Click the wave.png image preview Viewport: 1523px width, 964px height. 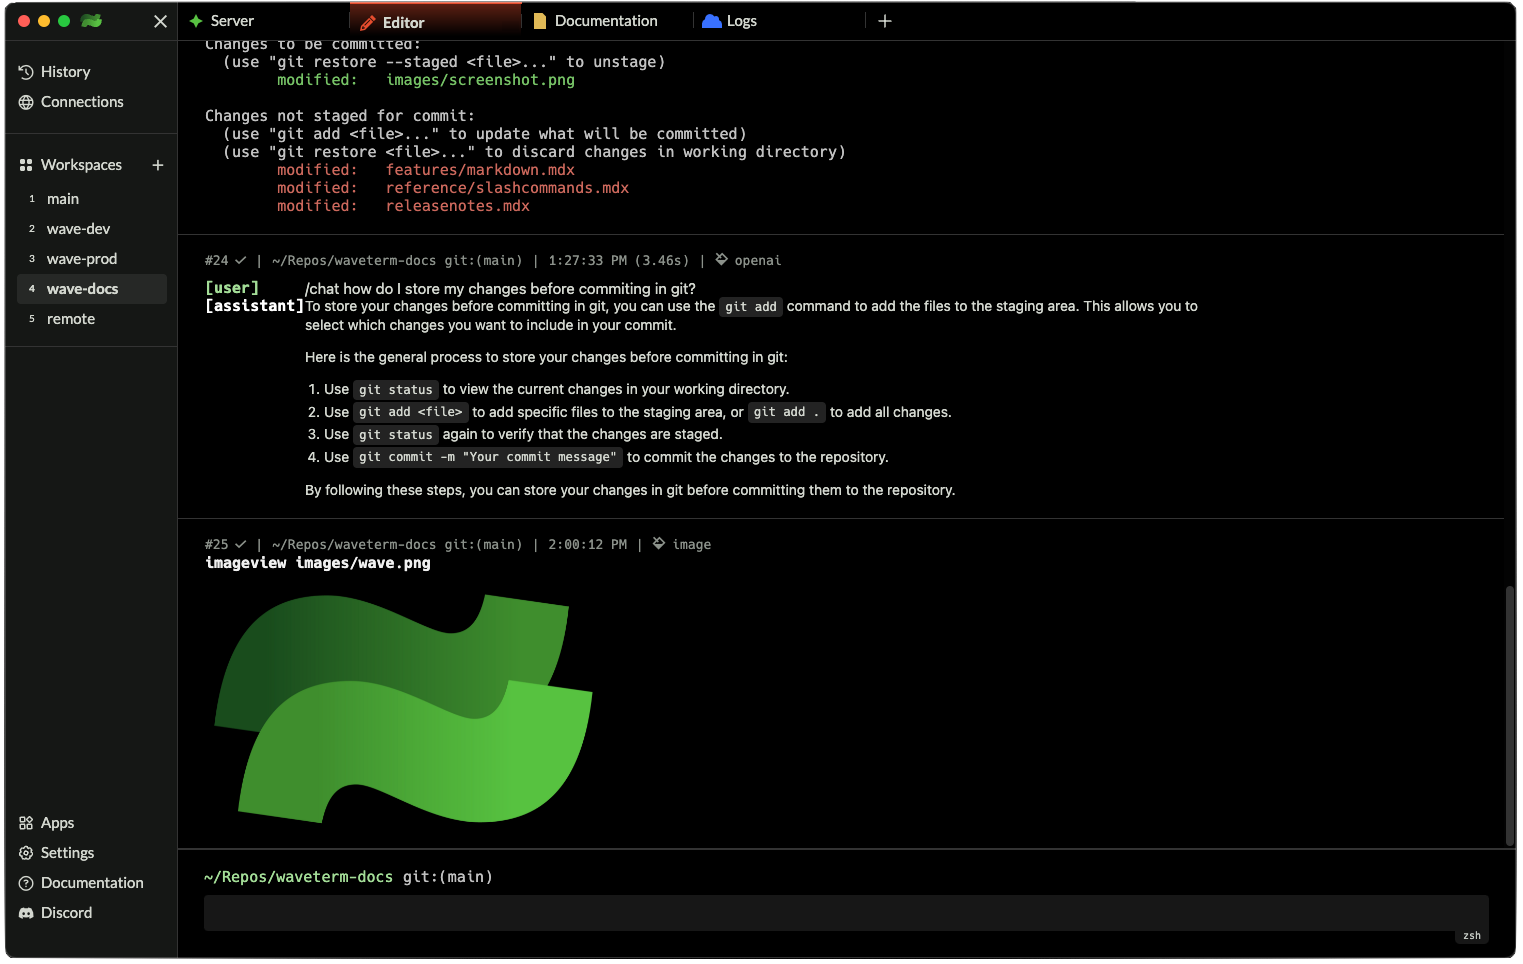(404, 708)
